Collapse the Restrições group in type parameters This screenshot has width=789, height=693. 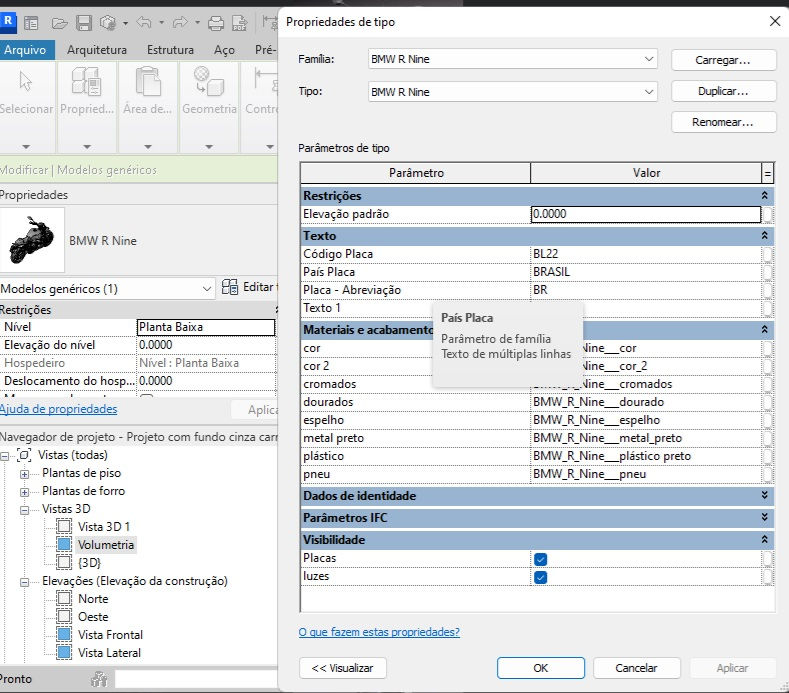click(x=764, y=195)
